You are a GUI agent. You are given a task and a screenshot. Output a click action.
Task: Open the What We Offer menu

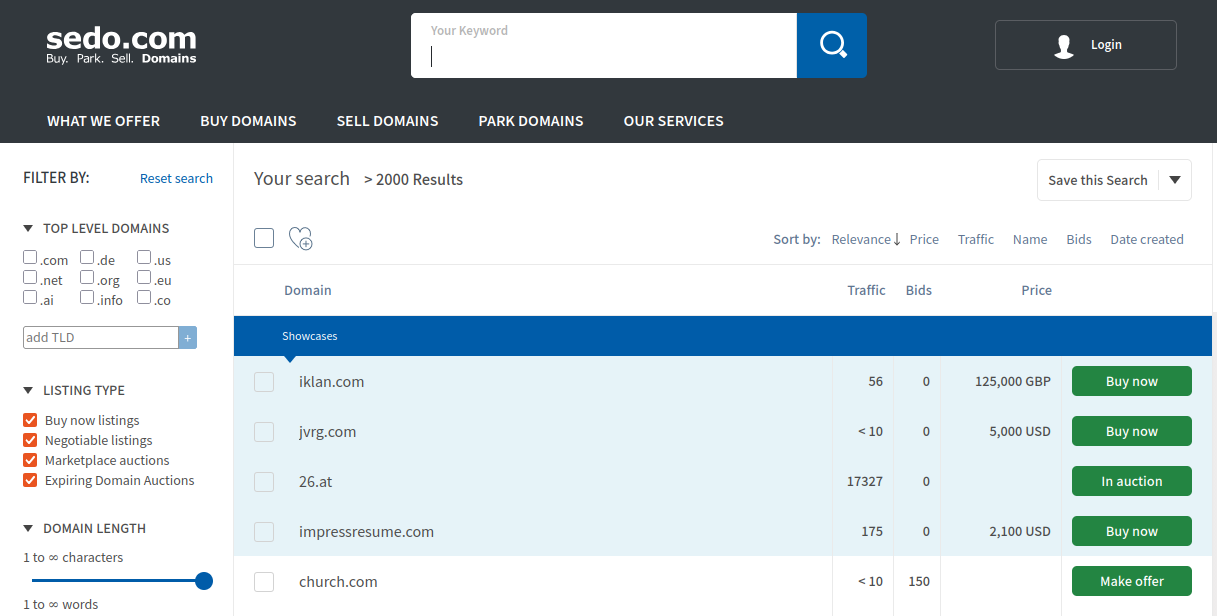coord(103,121)
